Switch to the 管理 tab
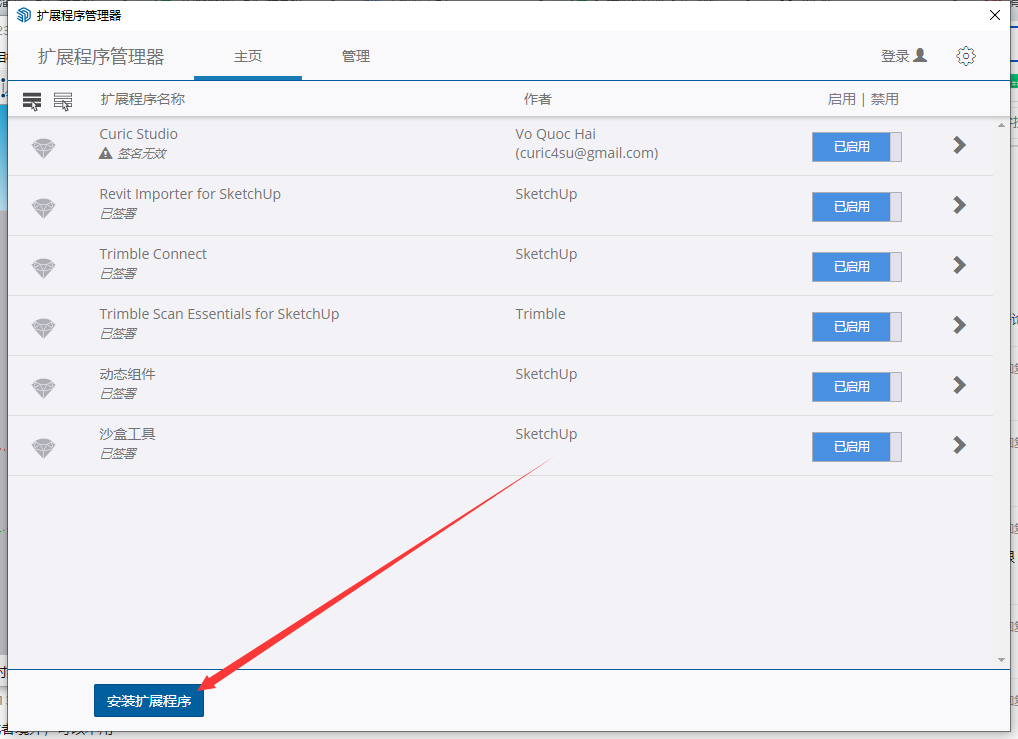This screenshot has width=1018, height=739. coord(356,56)
